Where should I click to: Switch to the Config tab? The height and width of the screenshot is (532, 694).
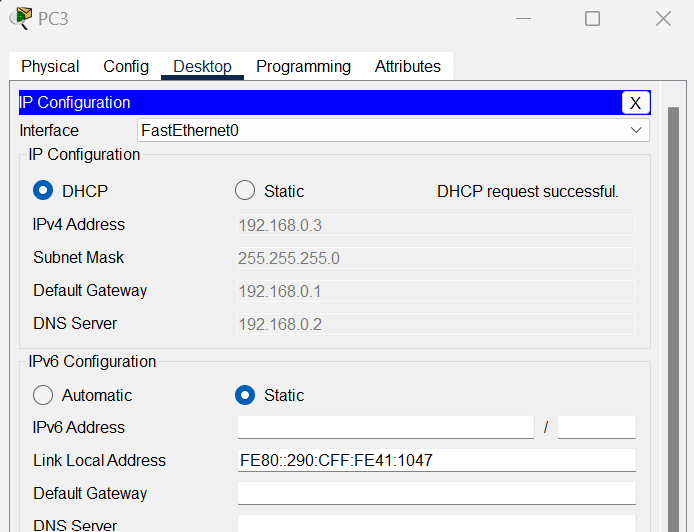126,66
